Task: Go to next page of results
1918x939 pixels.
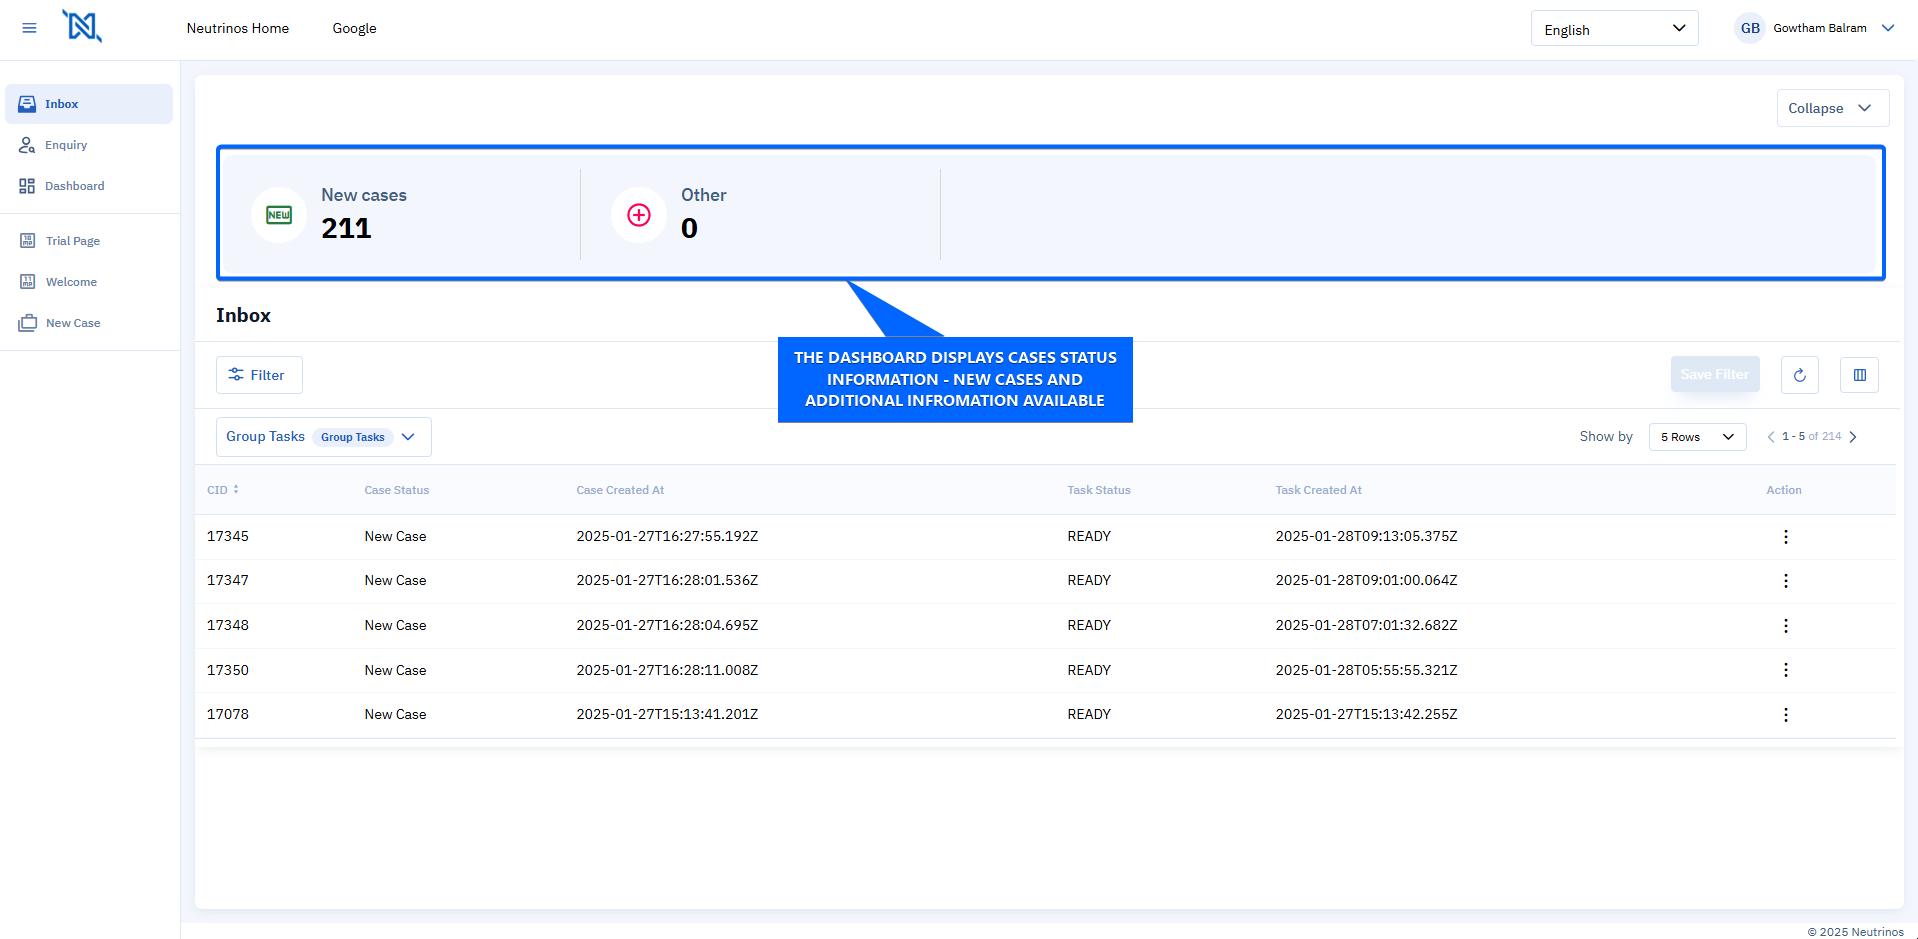Action: point(1853,437)
